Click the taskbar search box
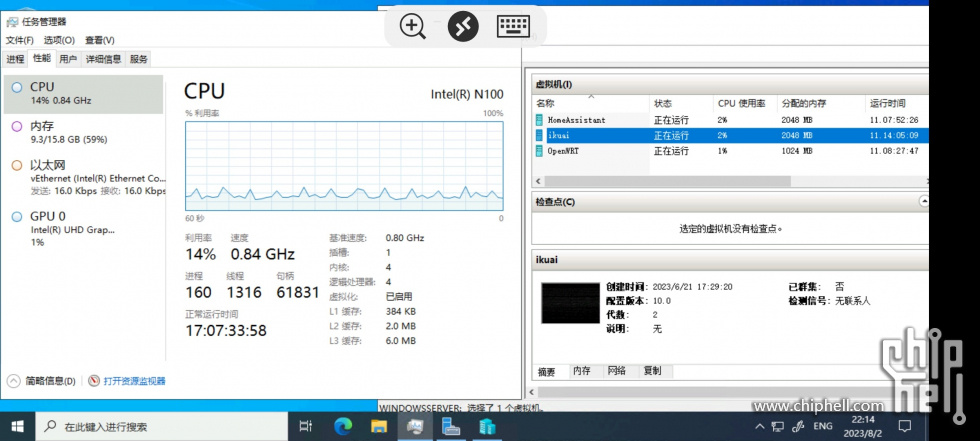Image resolution: width=980 pixels, height=441 pixels. (162, 427)
